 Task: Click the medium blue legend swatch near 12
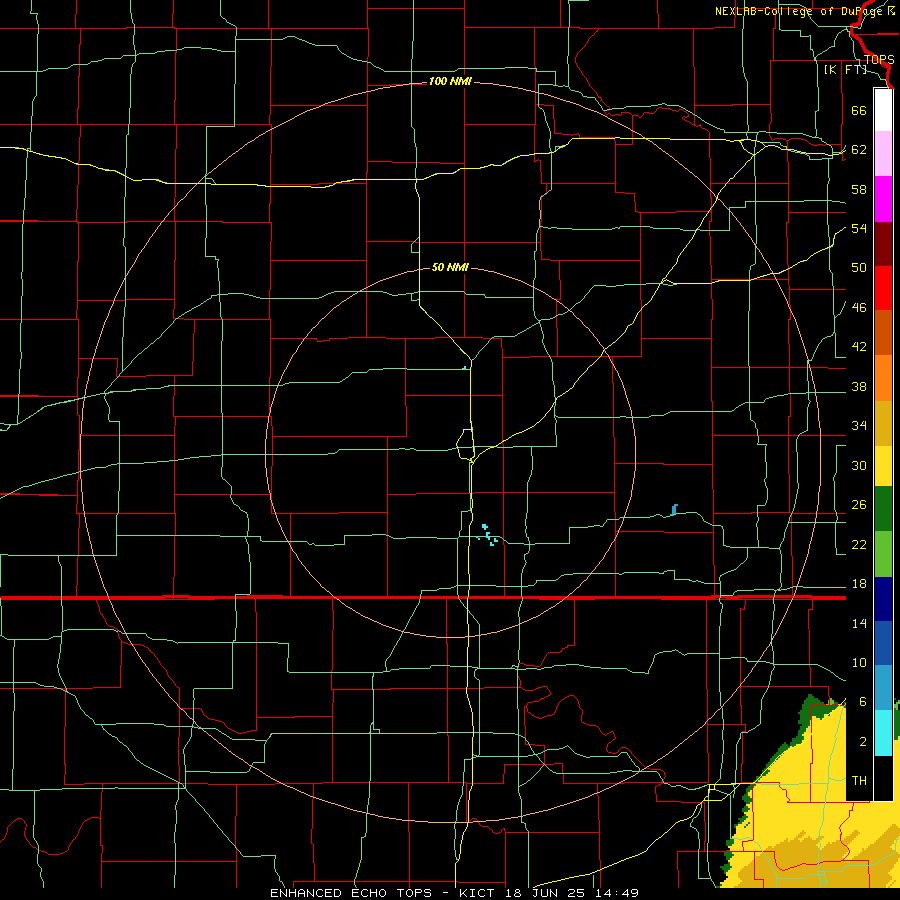click(883, 643)
